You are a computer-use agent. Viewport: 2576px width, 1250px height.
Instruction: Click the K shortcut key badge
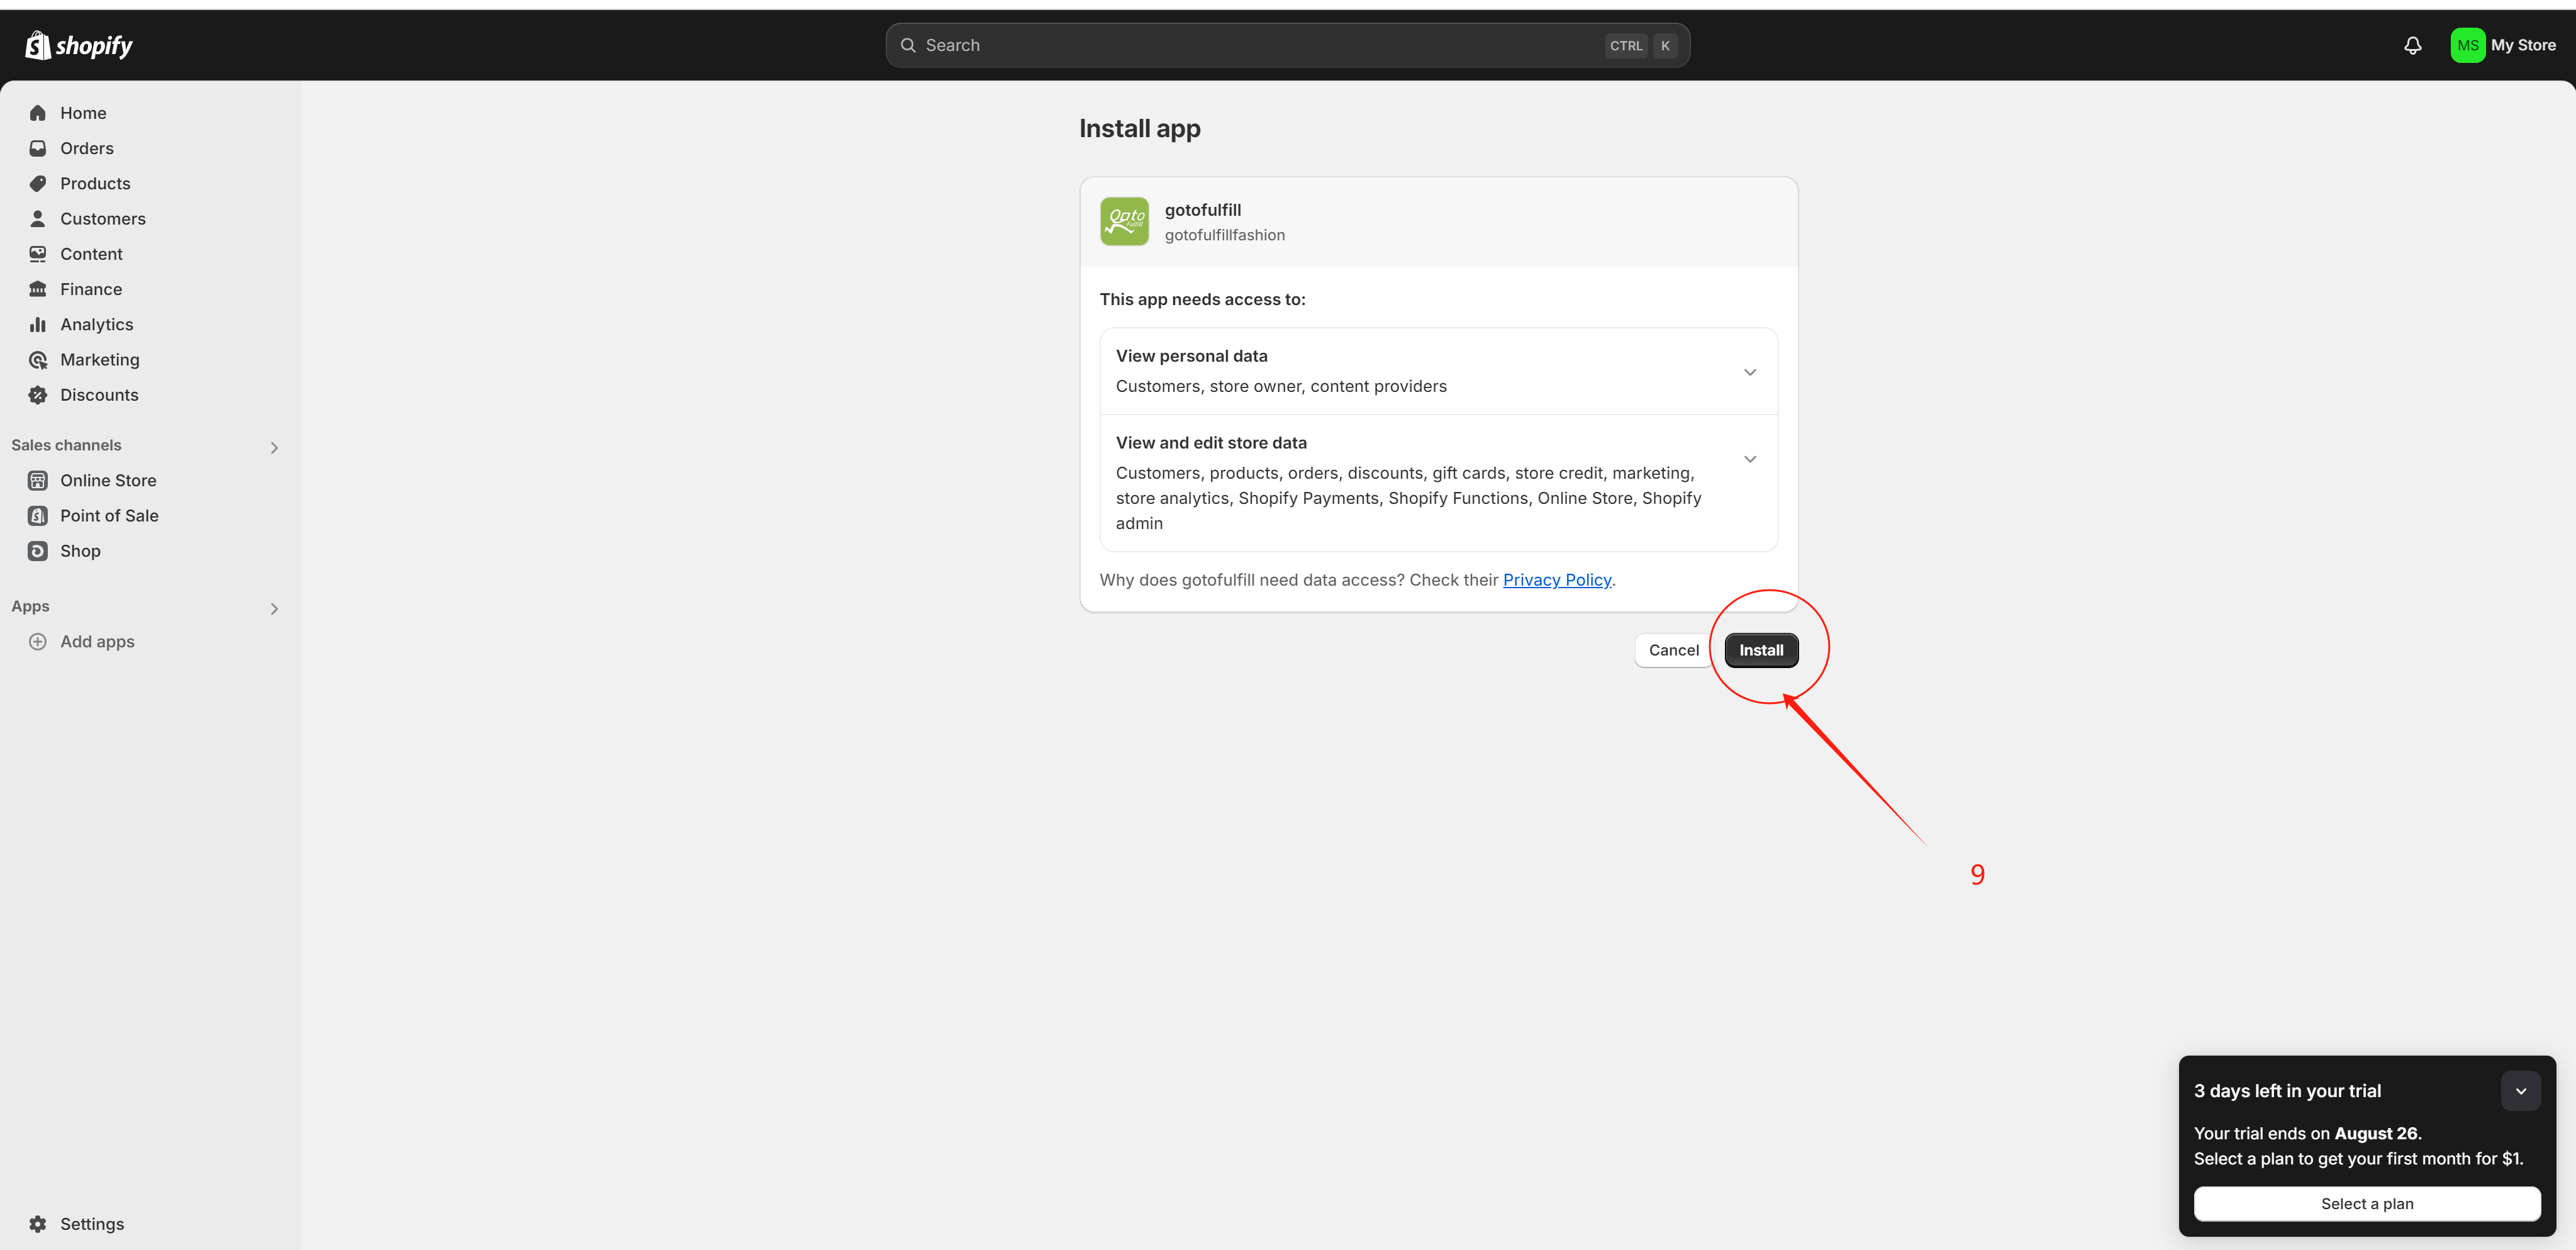click(x=1665, y=46)
